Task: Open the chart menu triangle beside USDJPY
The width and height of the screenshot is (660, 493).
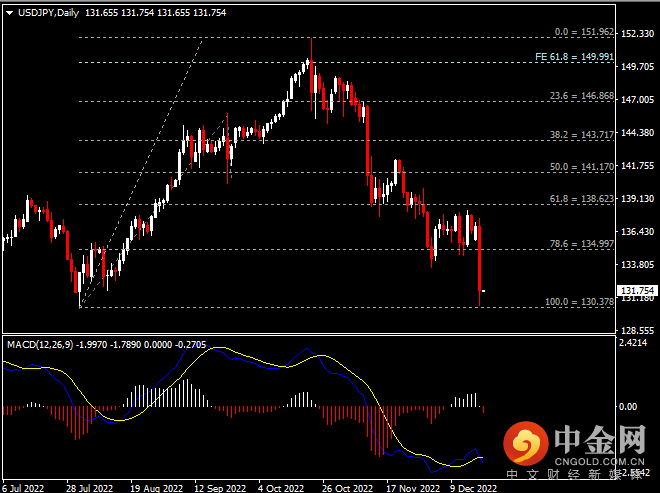Action: [10, 12]
